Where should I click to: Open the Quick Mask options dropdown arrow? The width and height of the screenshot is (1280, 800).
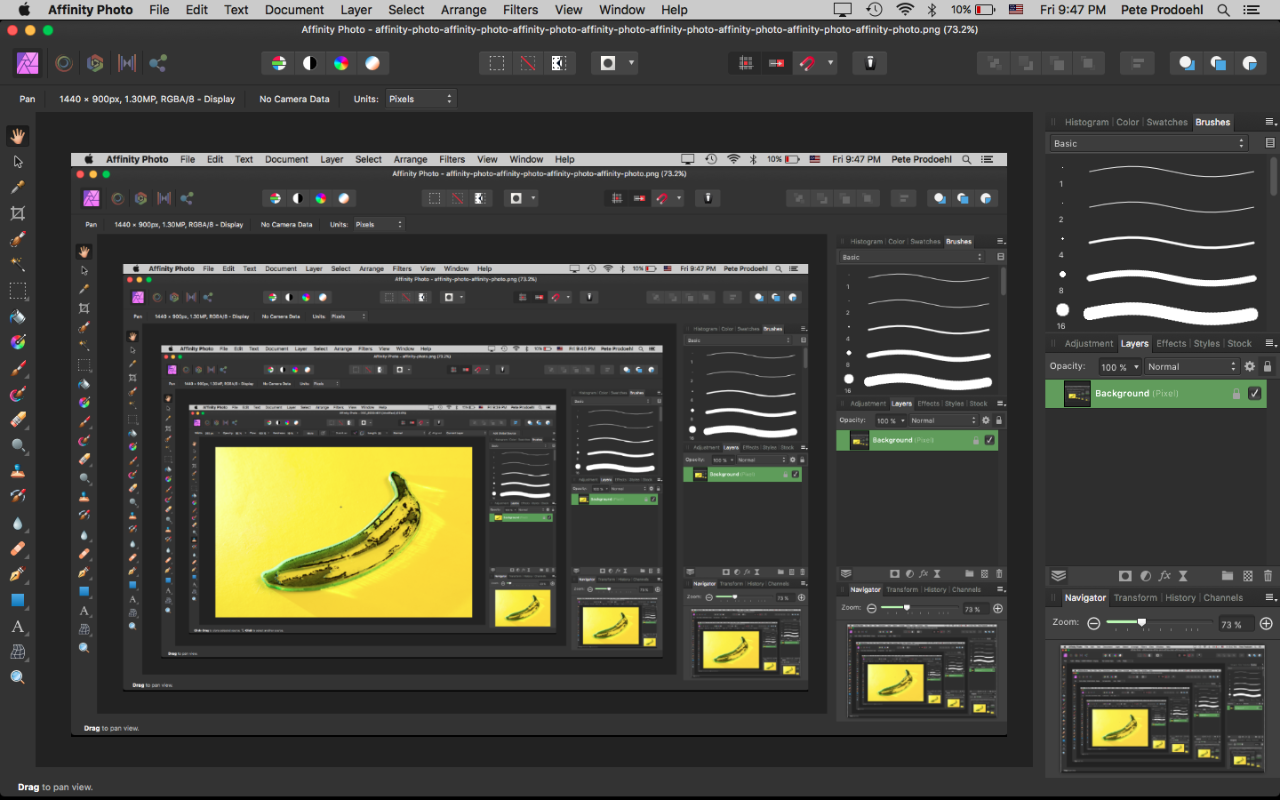click(631, 63)
